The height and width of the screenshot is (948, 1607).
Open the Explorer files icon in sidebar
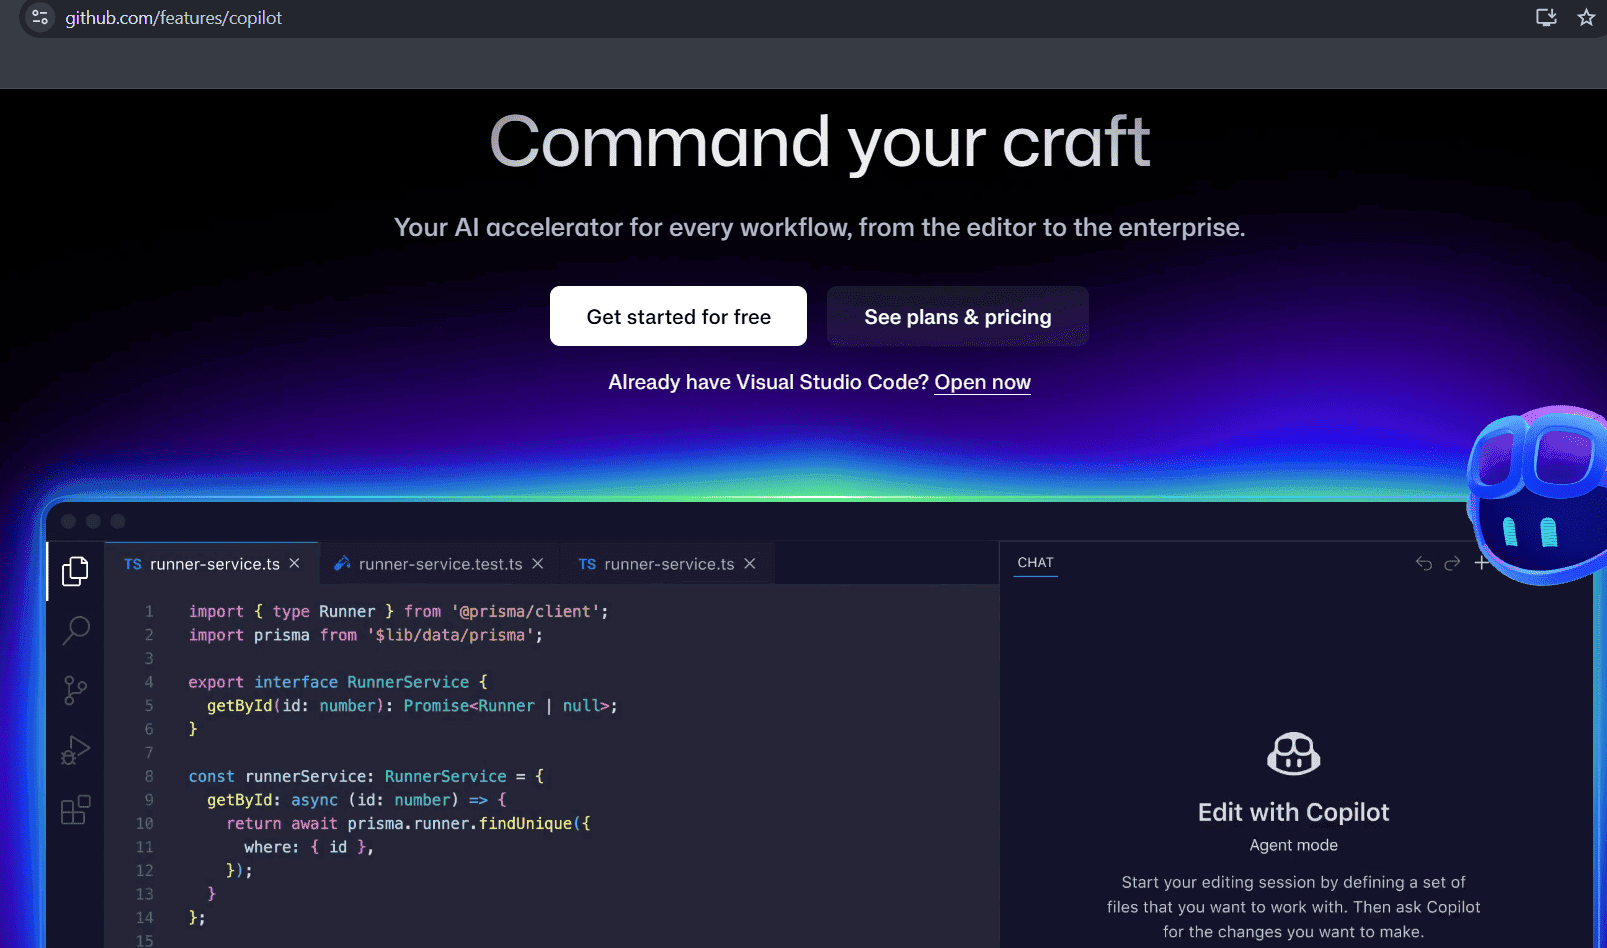tap(75, 571)
